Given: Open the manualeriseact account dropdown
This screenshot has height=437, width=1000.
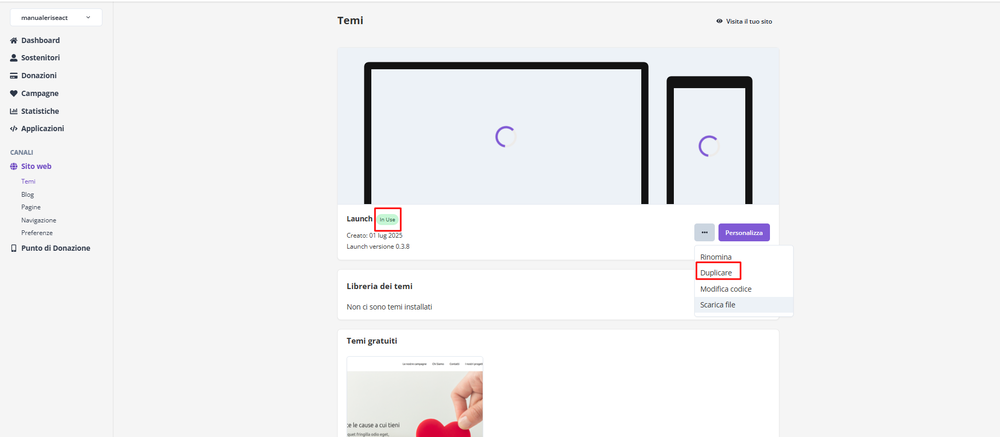Looking at the screenshot, I should click(56, 17).
